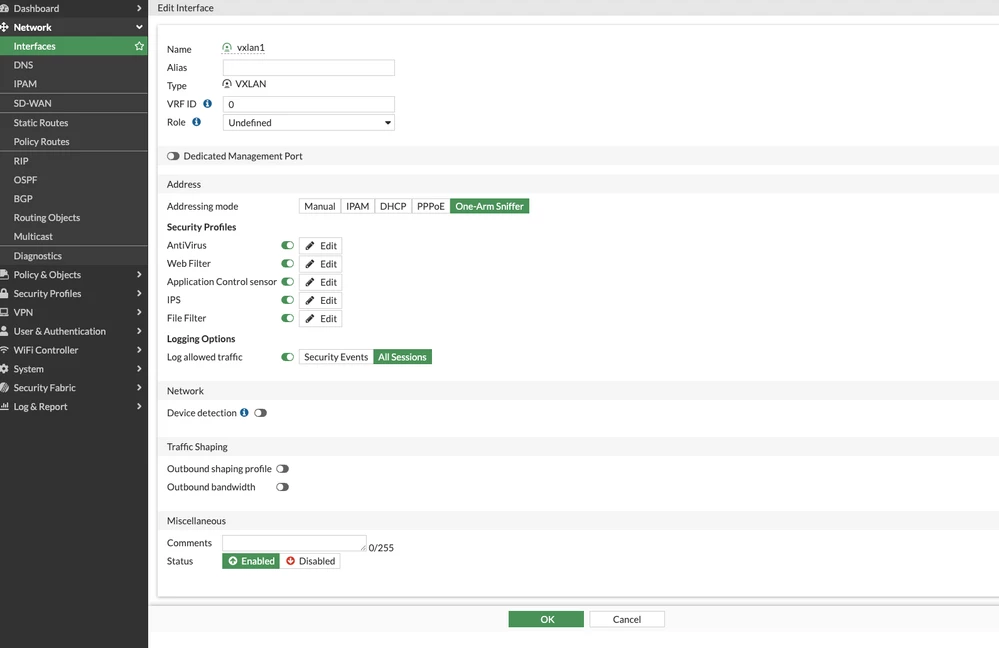Viewport: 999px width, 648px height.
Task: Click the OK button
Action: (x=546, y=619)
